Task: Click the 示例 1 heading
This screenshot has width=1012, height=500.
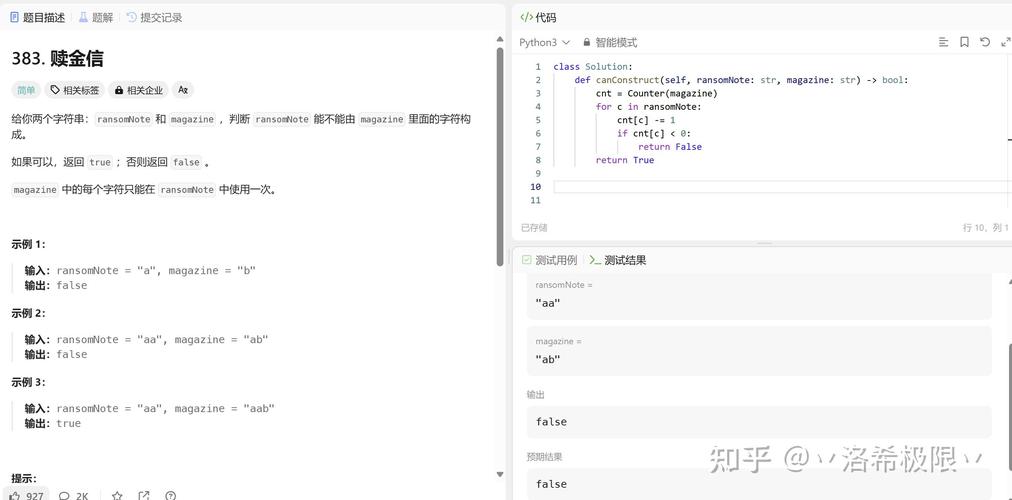Action: (28, 245)
